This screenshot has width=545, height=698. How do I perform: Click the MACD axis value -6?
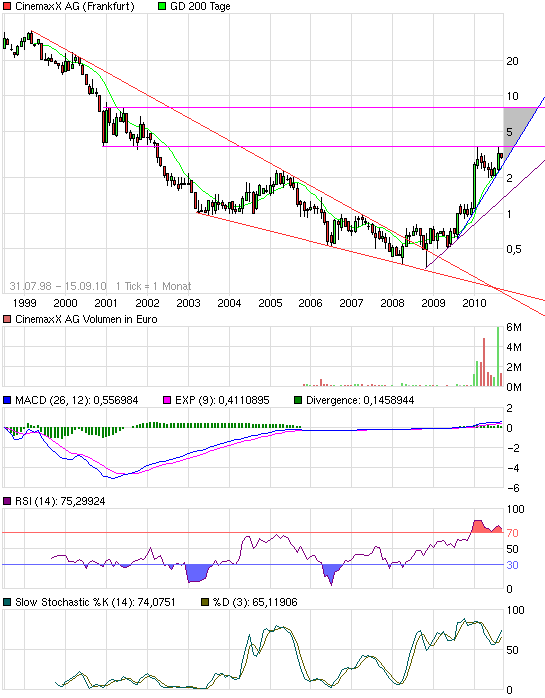coord(513,488)
